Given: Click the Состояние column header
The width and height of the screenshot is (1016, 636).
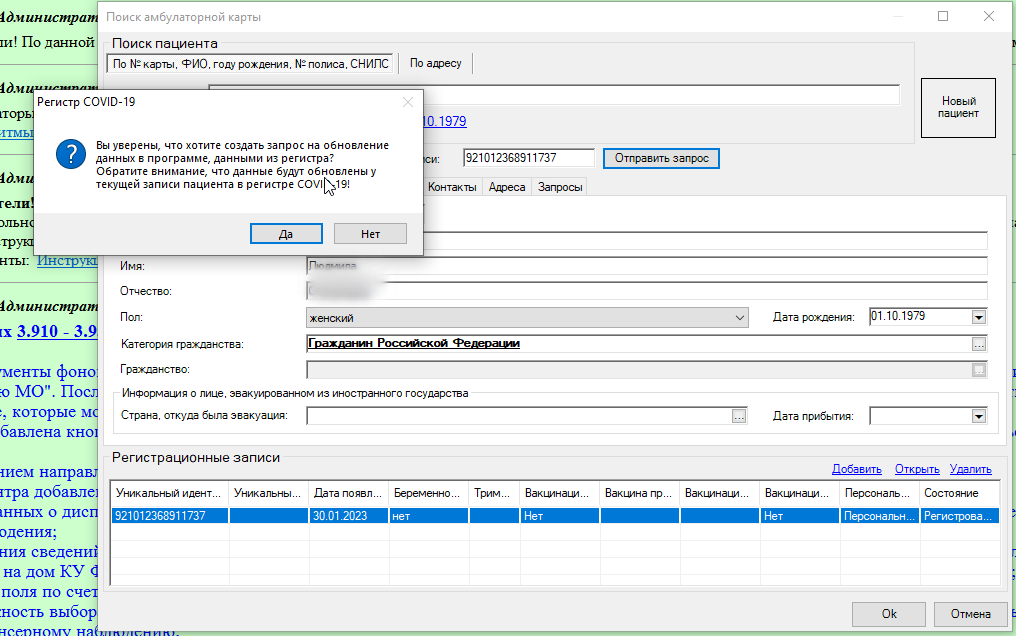Looking at the screenshot, I should point(959,494).
